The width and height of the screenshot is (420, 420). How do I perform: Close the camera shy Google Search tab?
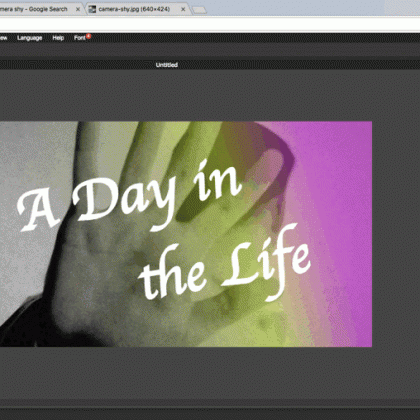pyautogui.click(x=78, y=9)
